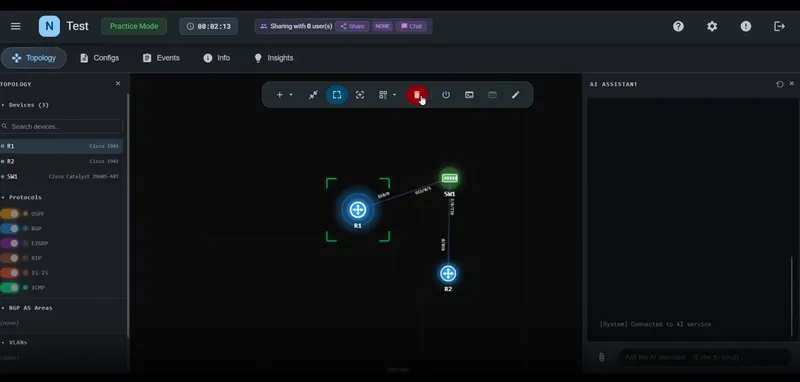Click the layout grid icon
The width and height of the screenshot is (800, 382).
(x=383, y=95)
